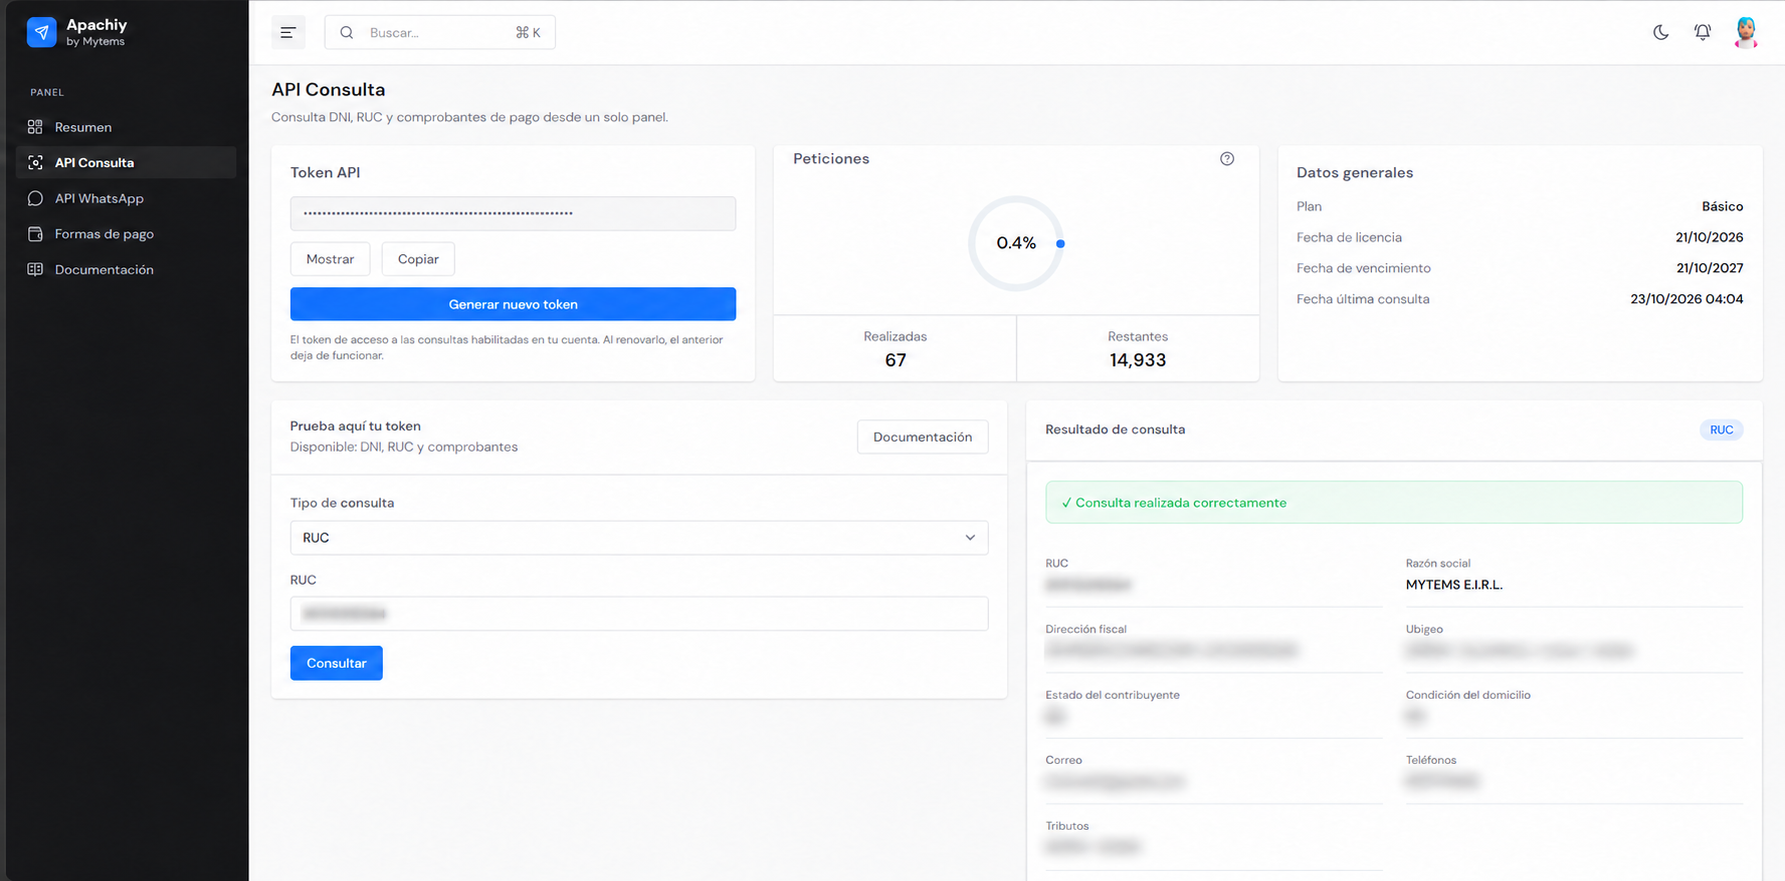1785x881 pixels.
Task: Click the RUC badge in Resultado de consulta
Action: [x=1721, y=430]
